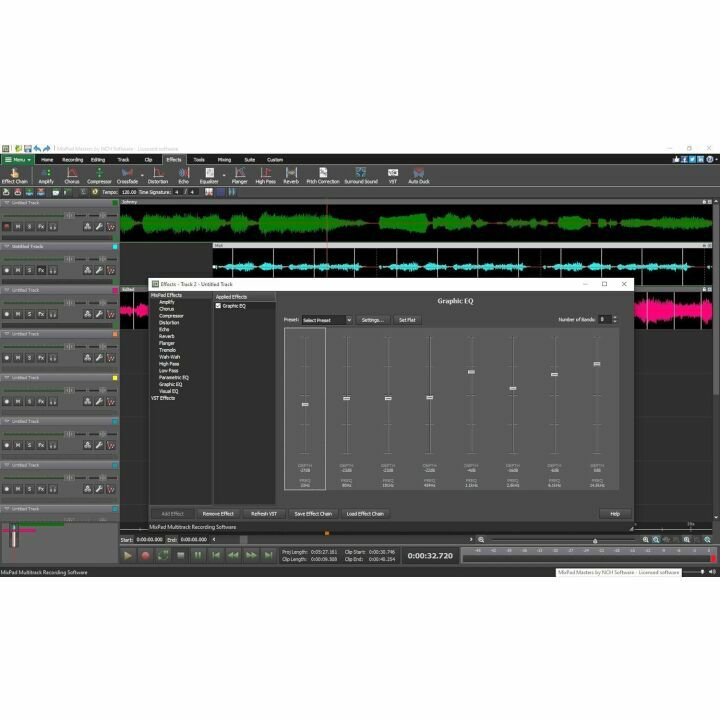Click the wrench icon on first track
The image size is (720, 720).
click(x=99, y=226)
